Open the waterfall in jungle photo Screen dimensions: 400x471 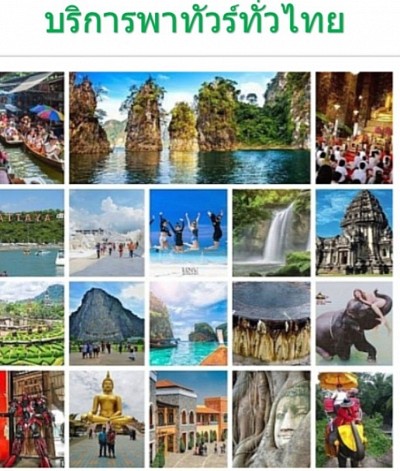(x=271, y=233)
